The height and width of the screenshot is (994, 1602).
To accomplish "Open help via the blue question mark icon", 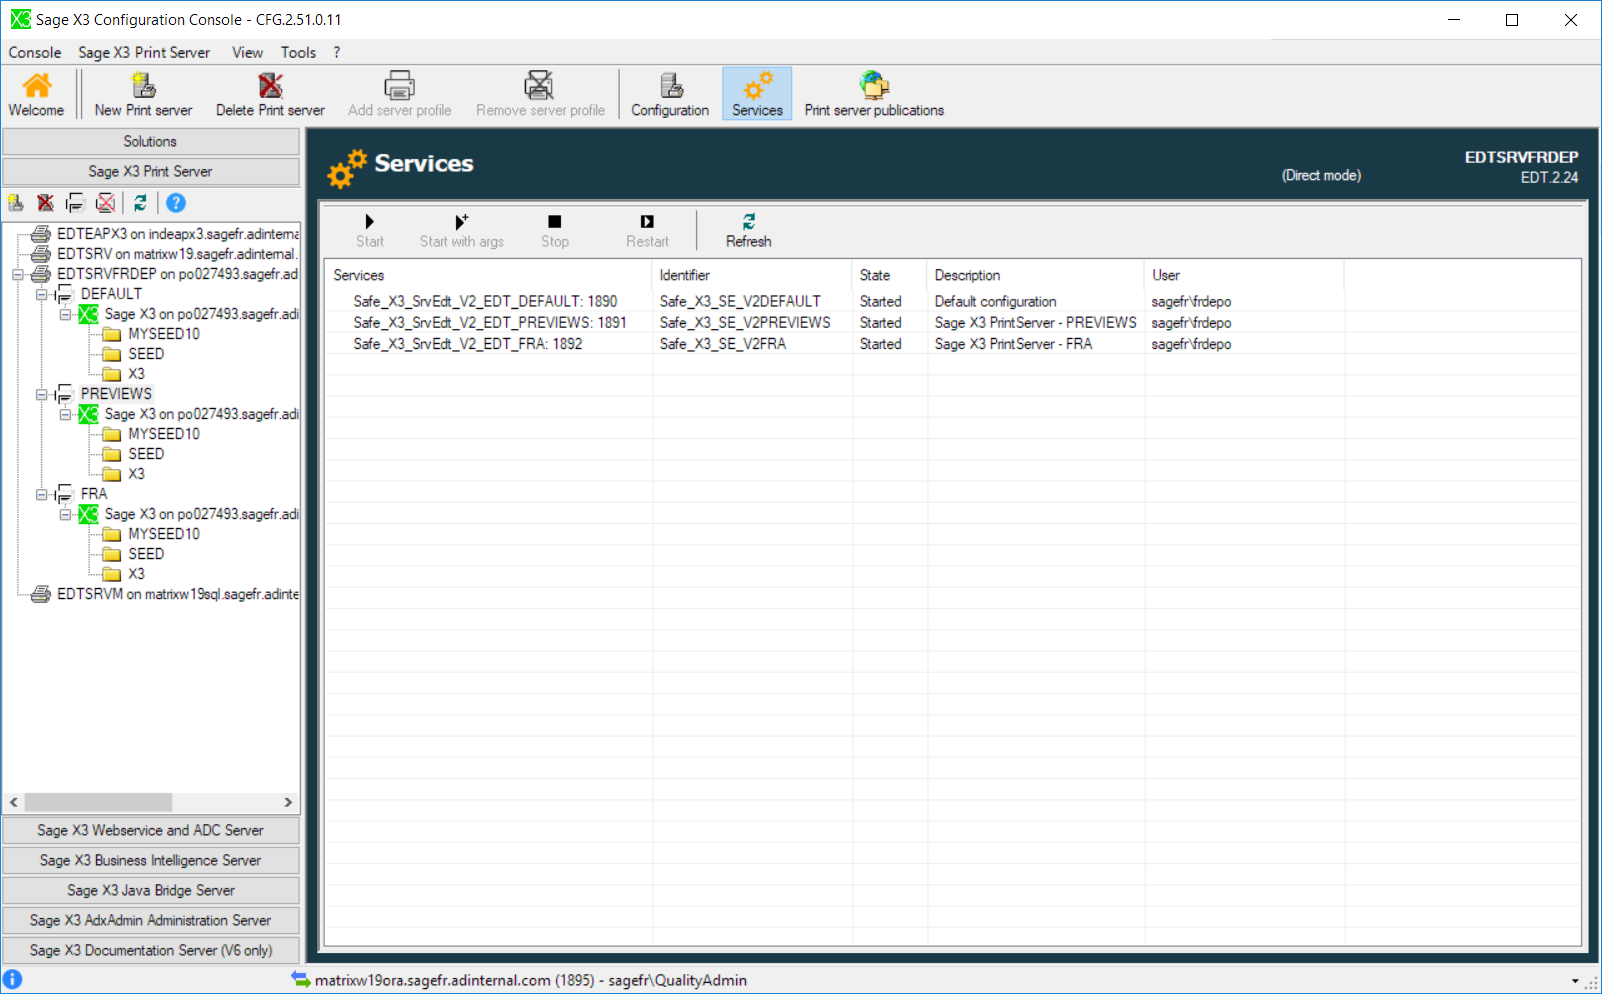I will pos(175,203).
